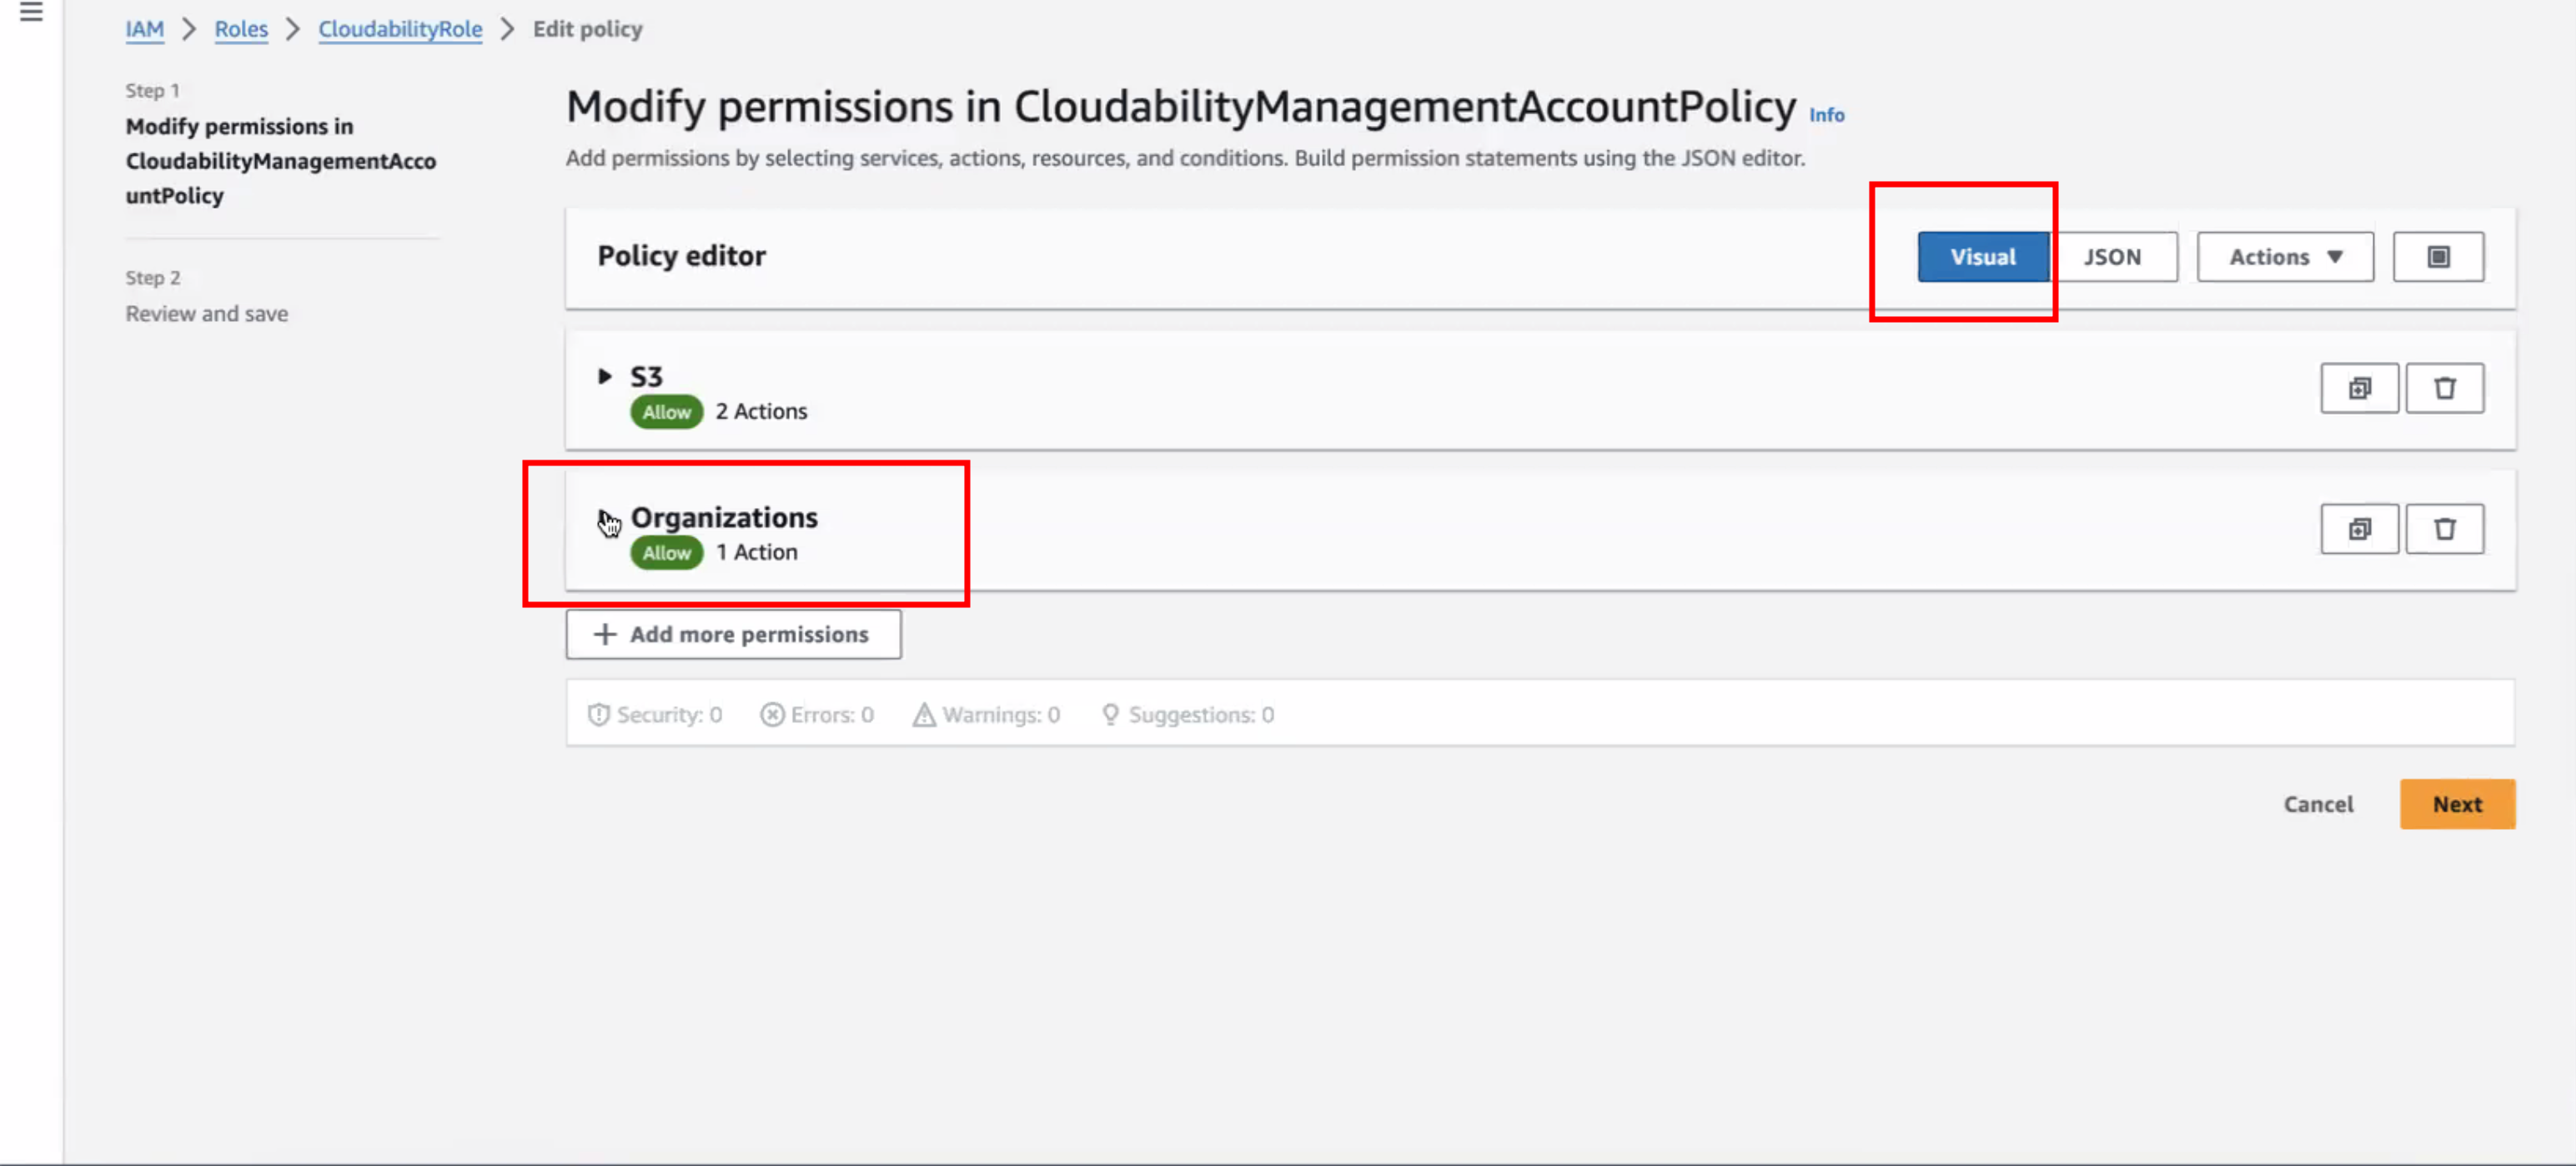Open the hamburger navigation menu
Image resolution: width=2576 pixels, height=1166 pixels.
31,12
